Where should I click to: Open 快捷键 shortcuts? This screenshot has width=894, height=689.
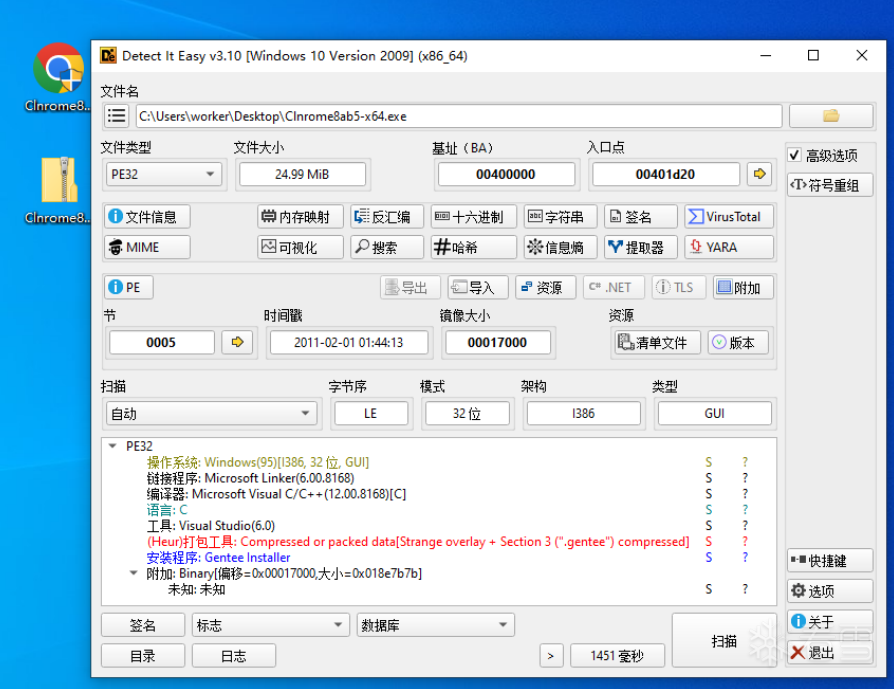(x=830, y=561)
